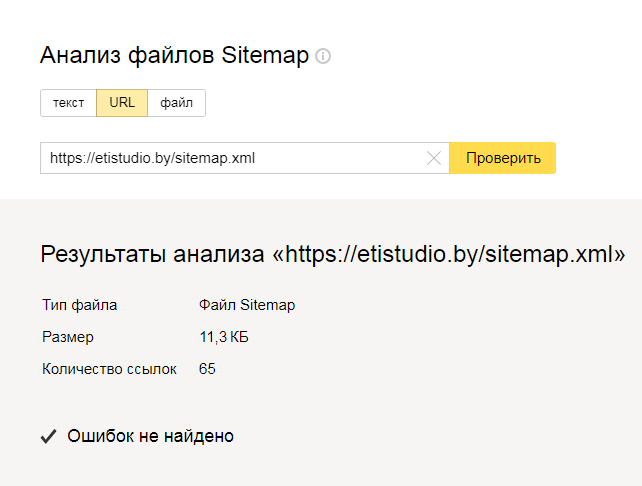Click the checkmark icon before Ошибок не найдено
Viewport: 642px width, 486px height.
coord(47,436)
